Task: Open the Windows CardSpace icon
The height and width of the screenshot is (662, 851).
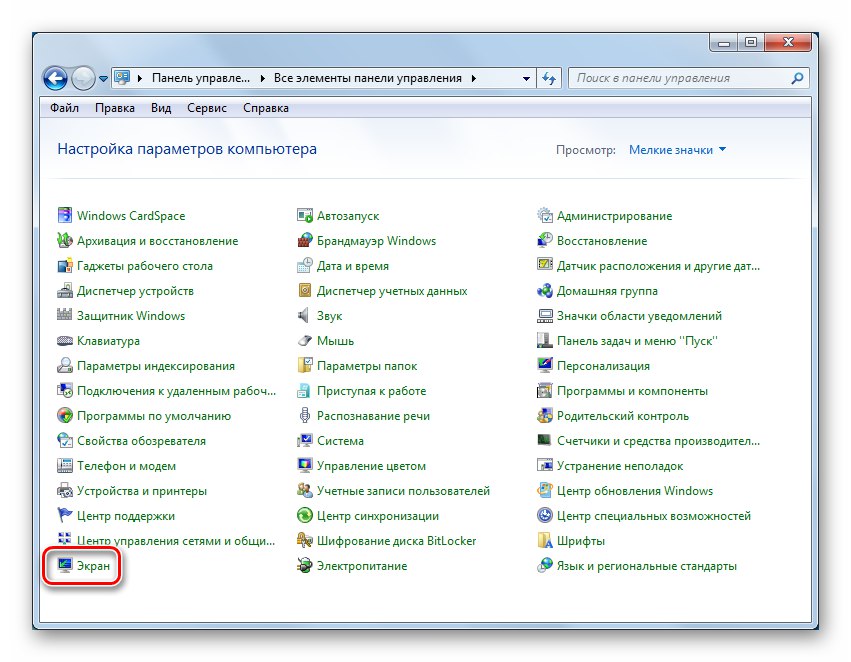Action: [65, 215]
